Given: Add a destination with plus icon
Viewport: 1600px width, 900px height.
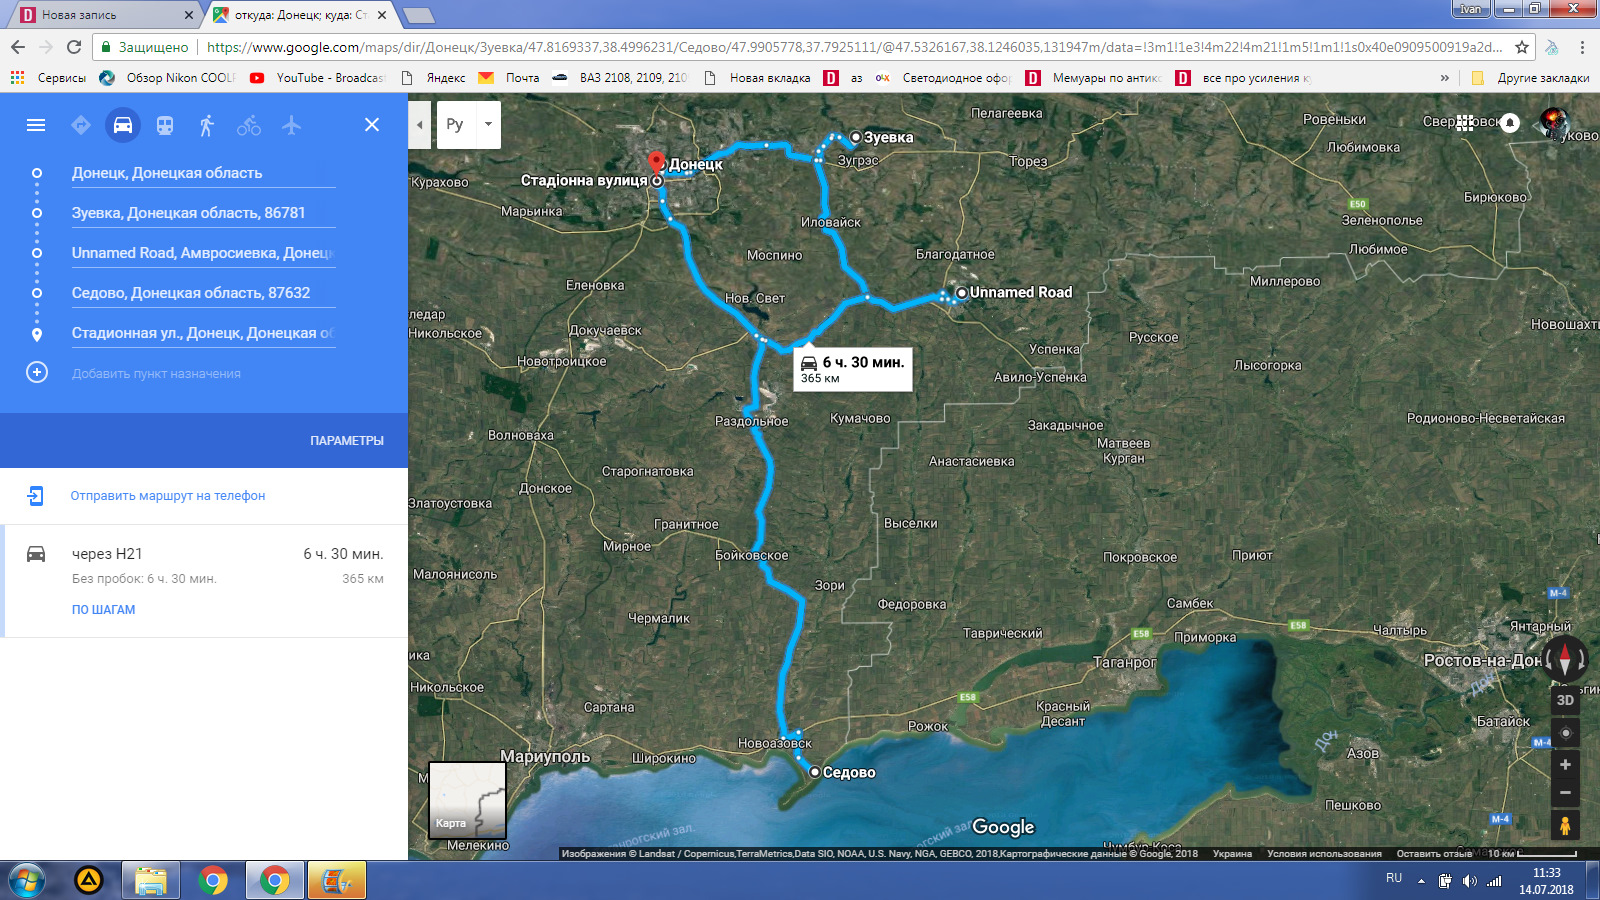Looking at the screenshot, I should point(37,372).
